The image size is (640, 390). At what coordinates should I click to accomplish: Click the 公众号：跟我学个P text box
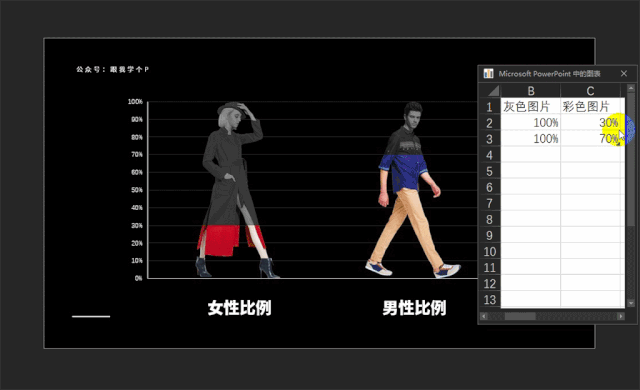(x=113, y=69)
